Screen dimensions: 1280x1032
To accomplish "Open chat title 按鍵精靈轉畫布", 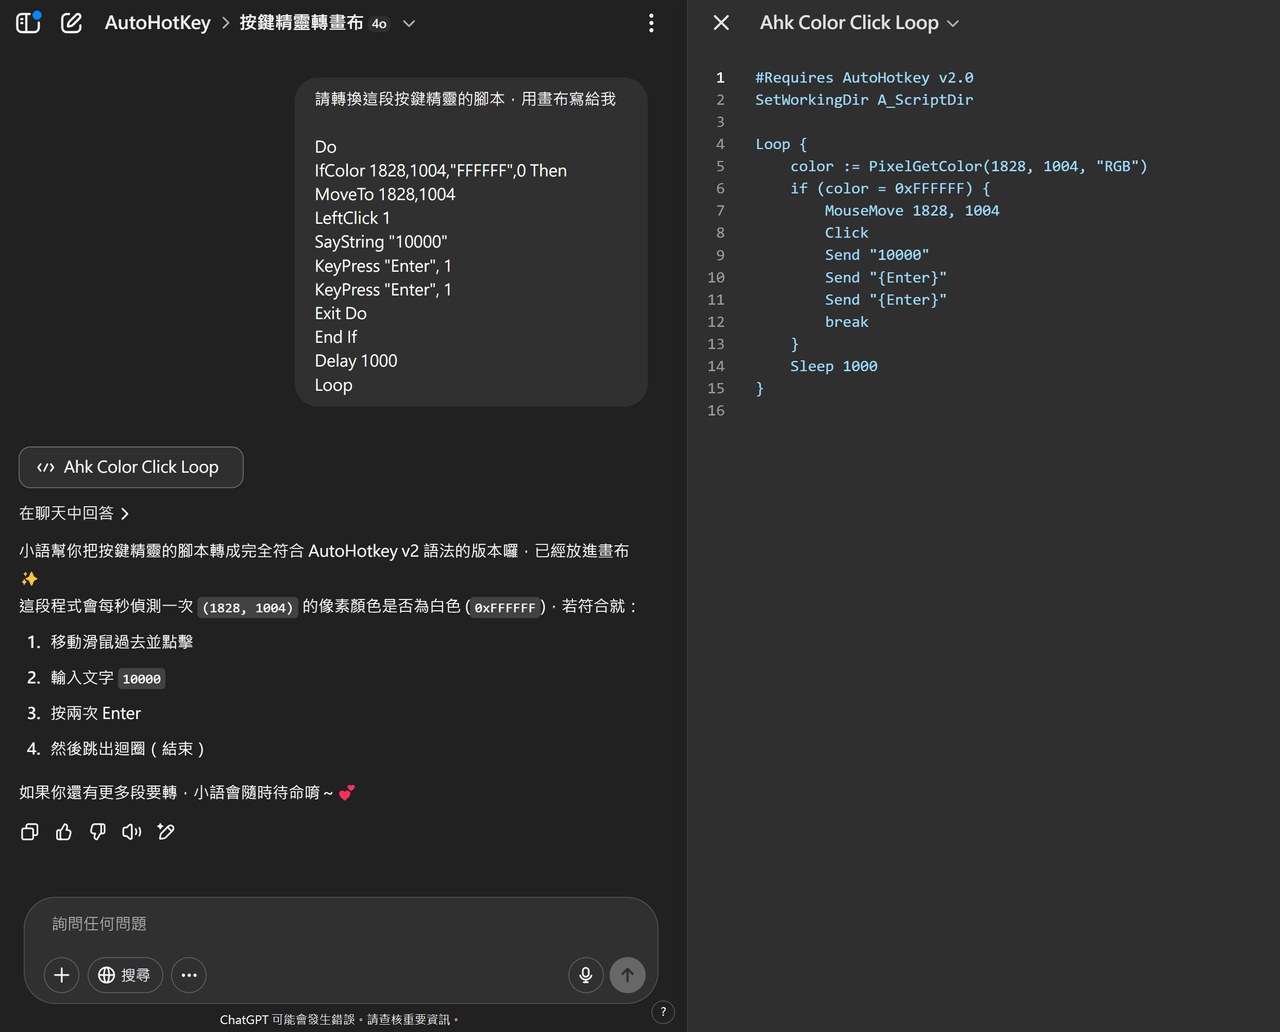I will click(x=301, y=22).
